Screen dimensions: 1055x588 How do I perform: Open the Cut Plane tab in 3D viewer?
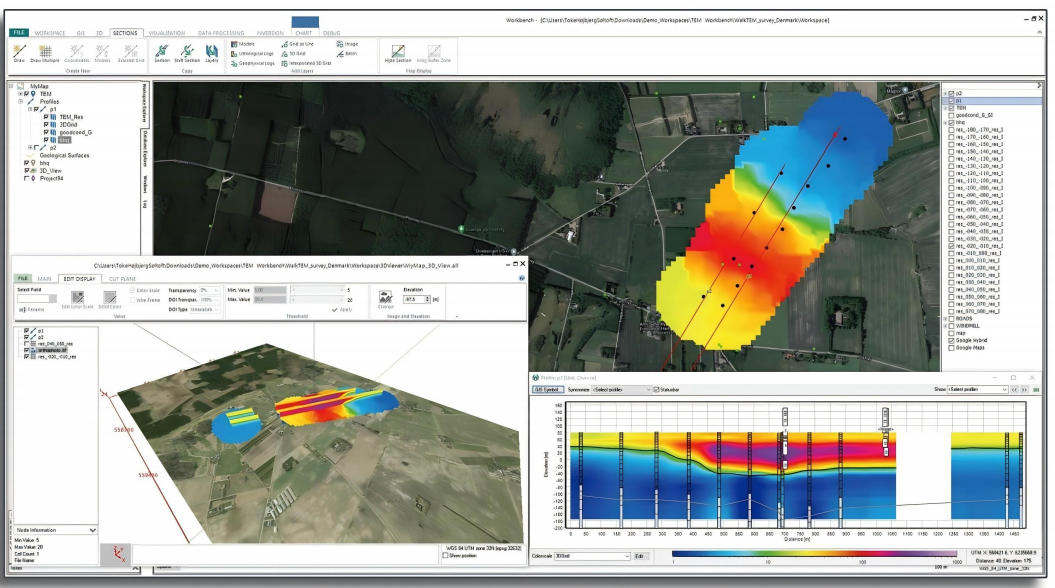122,277
